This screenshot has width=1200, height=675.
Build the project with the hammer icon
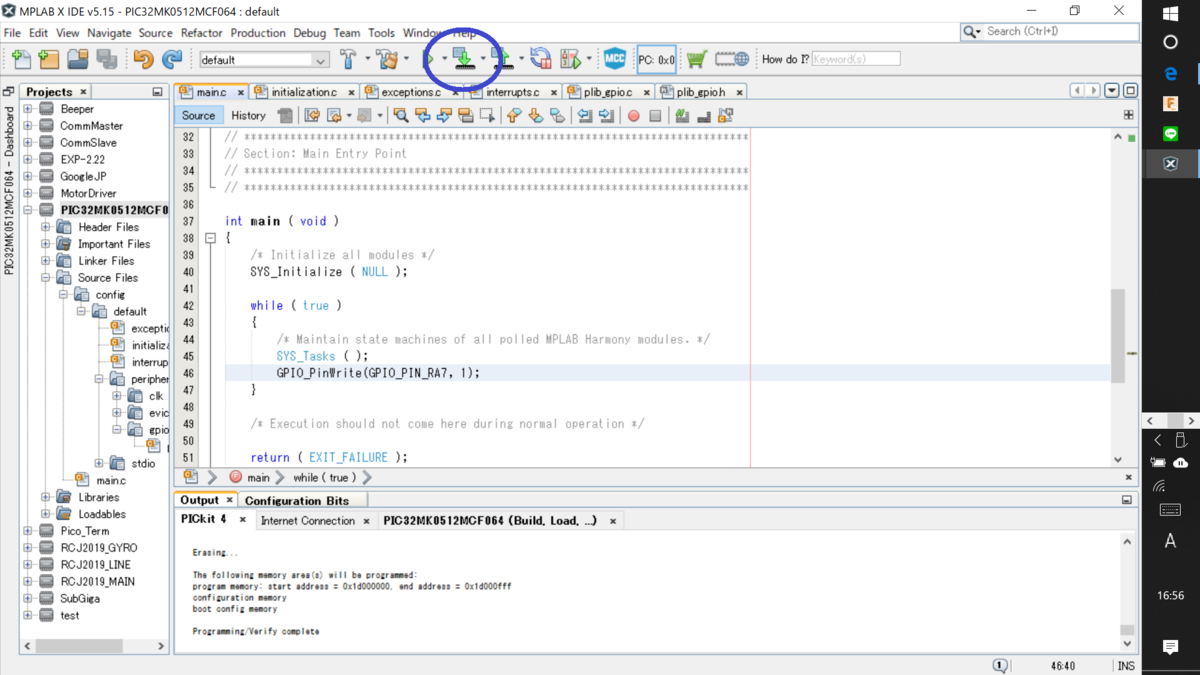tap(348, 59)
